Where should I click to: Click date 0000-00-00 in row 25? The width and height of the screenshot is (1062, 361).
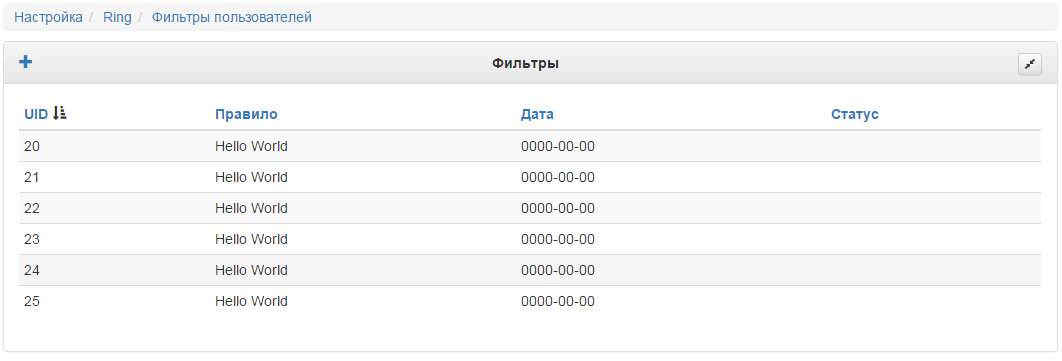point(557,301)
